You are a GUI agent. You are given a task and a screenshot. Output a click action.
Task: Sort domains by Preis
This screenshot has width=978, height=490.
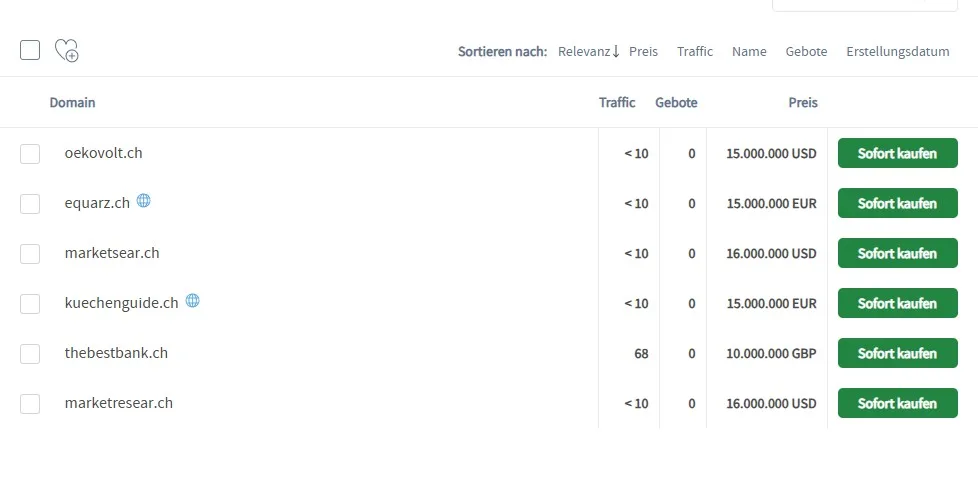pos(643,51)
